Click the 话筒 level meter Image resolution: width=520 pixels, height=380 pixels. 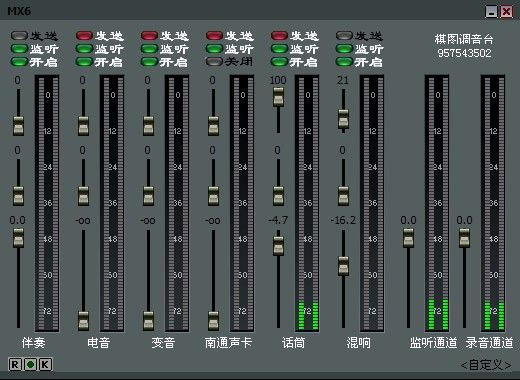point(307,203)
